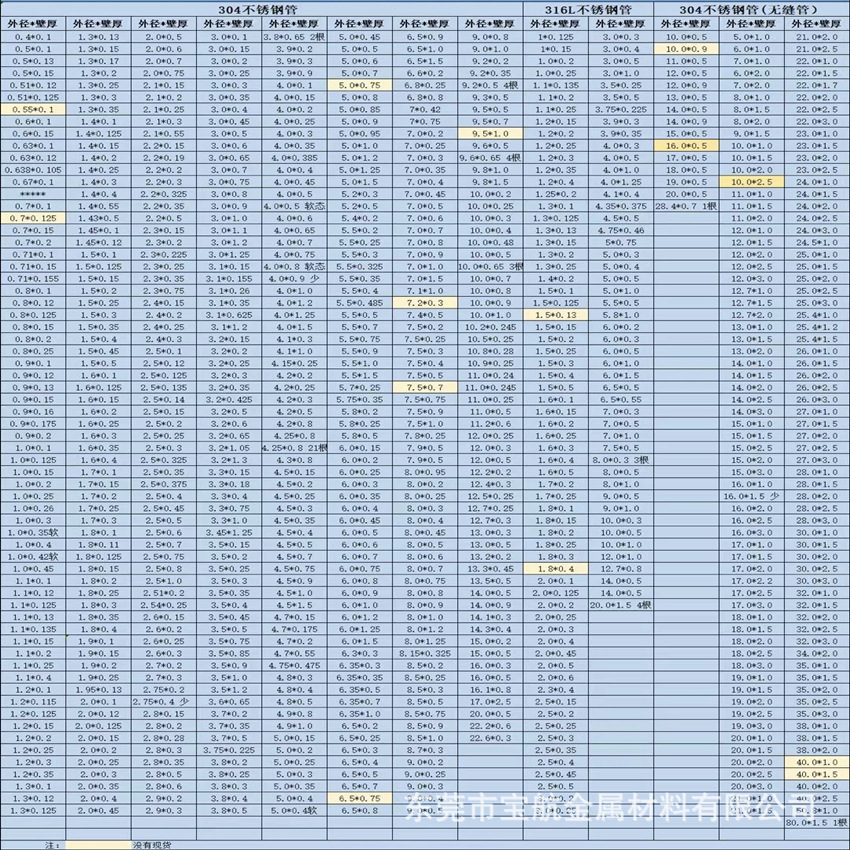850x850 pixels.
Task: Click the yellow legend swatch beside 没有现货
Action: pos(98,845)
